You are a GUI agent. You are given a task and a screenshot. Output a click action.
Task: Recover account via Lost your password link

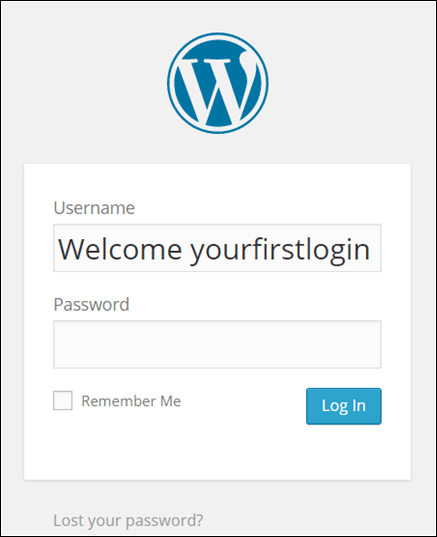pos(128,521)
